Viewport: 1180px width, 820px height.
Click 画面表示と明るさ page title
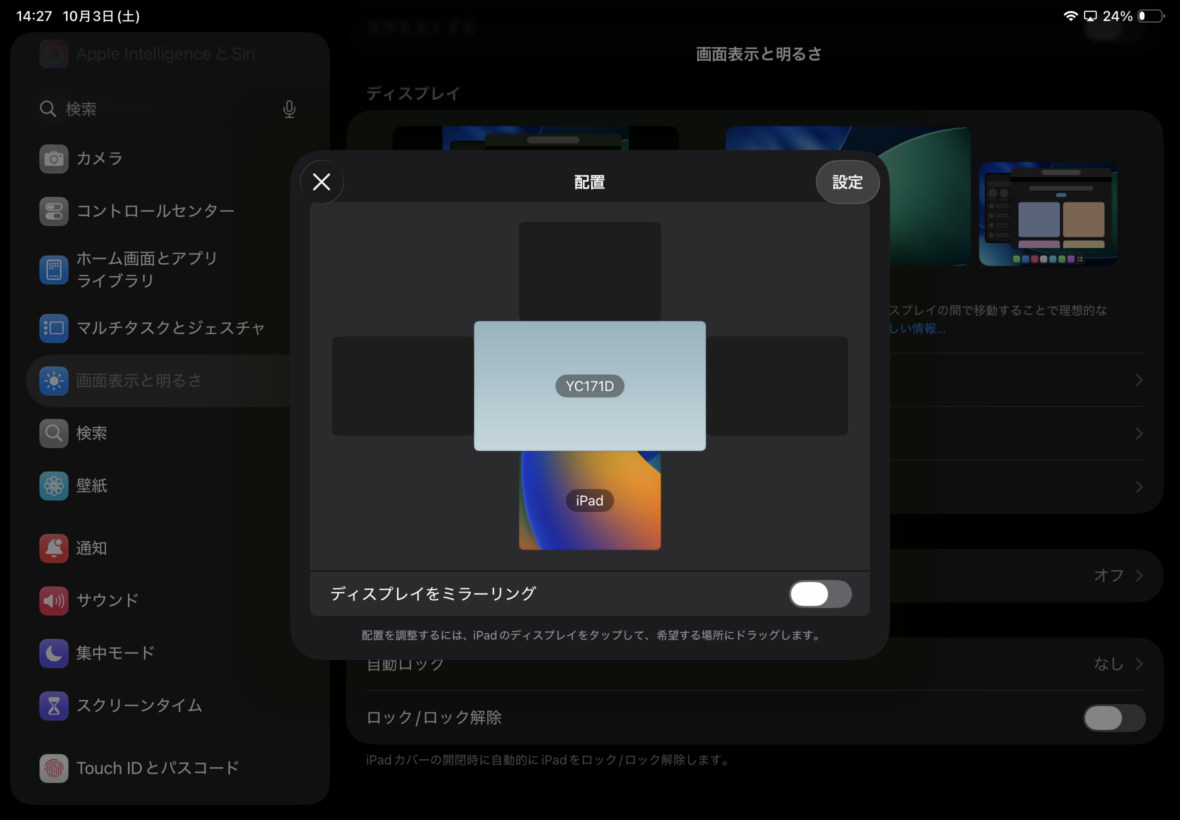(x=759, y=54)
